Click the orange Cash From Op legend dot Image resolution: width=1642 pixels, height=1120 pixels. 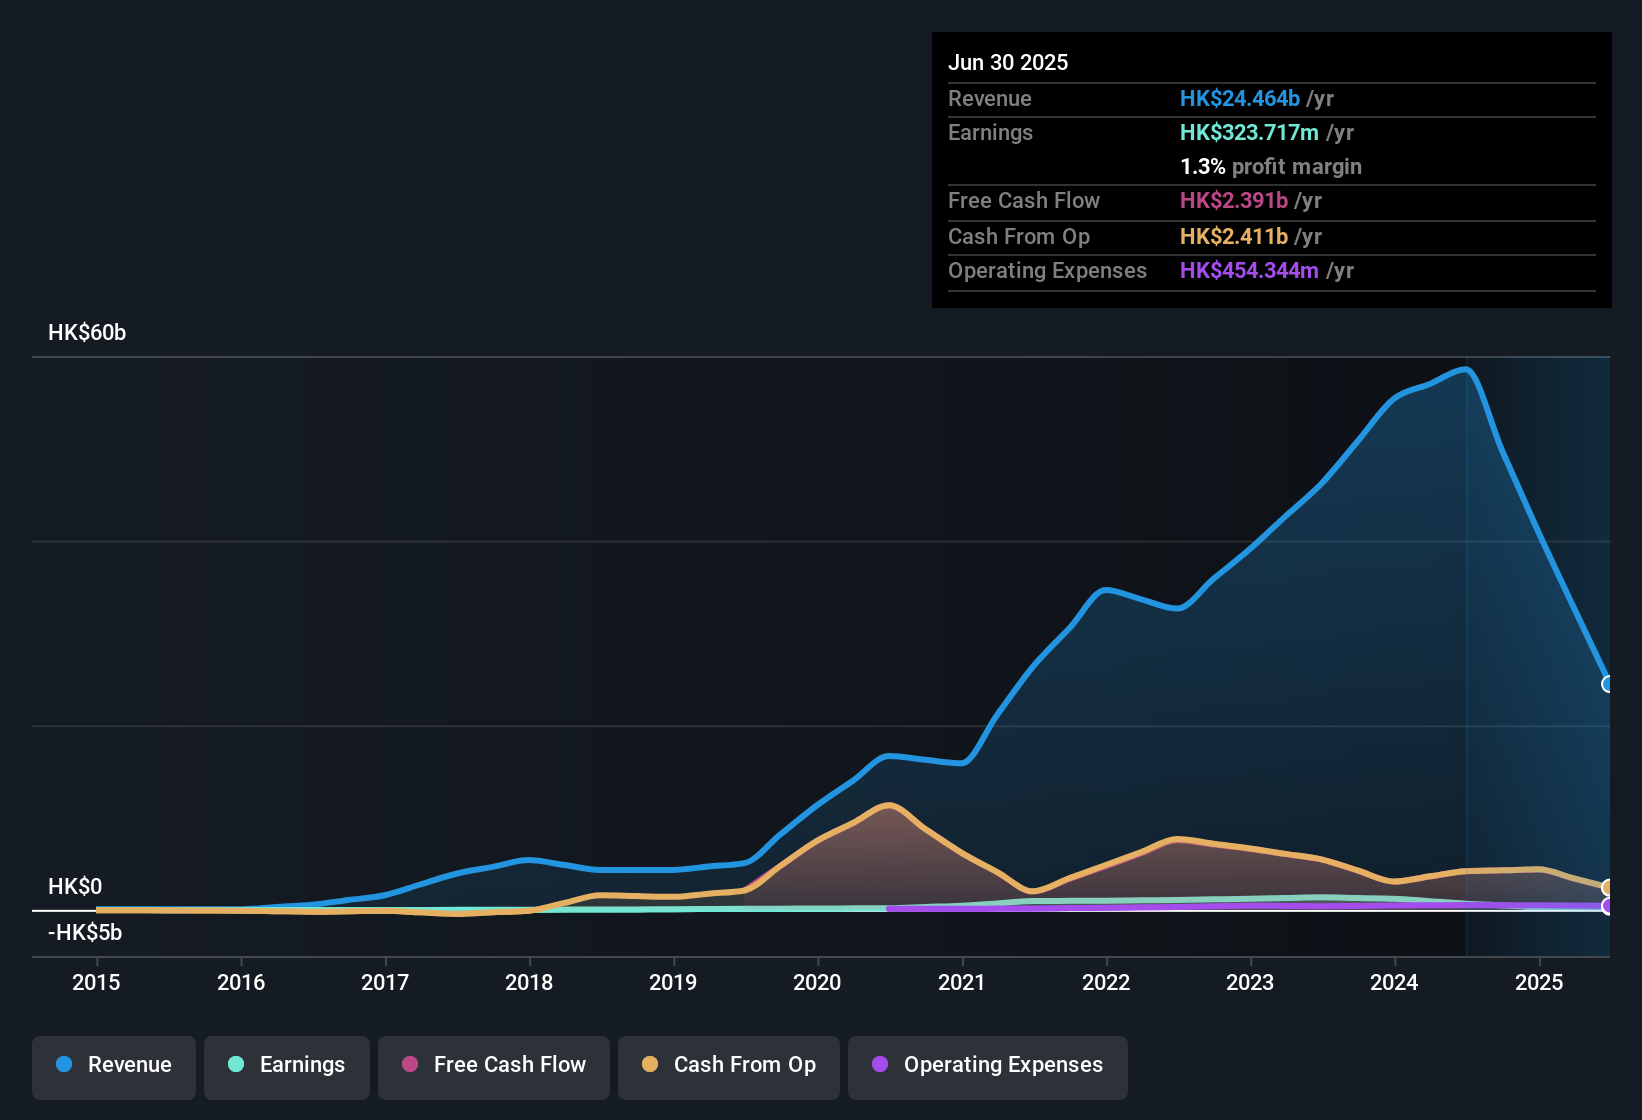click(650, 1065)
